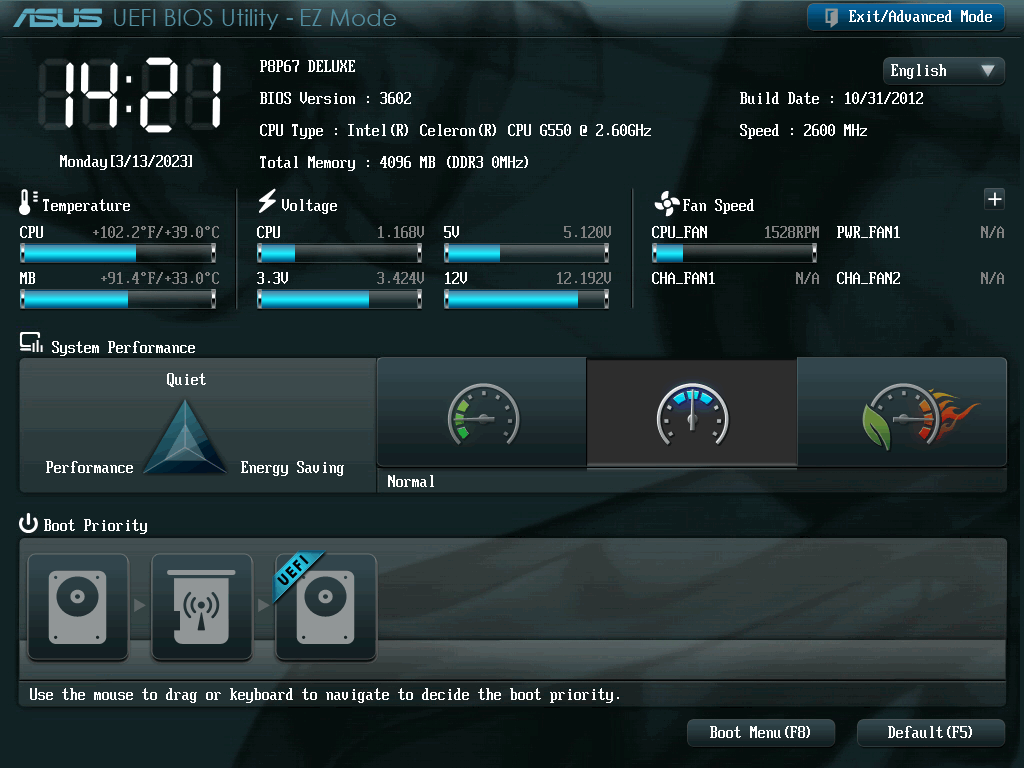Click the 14:21 system clock

[131, 95]
